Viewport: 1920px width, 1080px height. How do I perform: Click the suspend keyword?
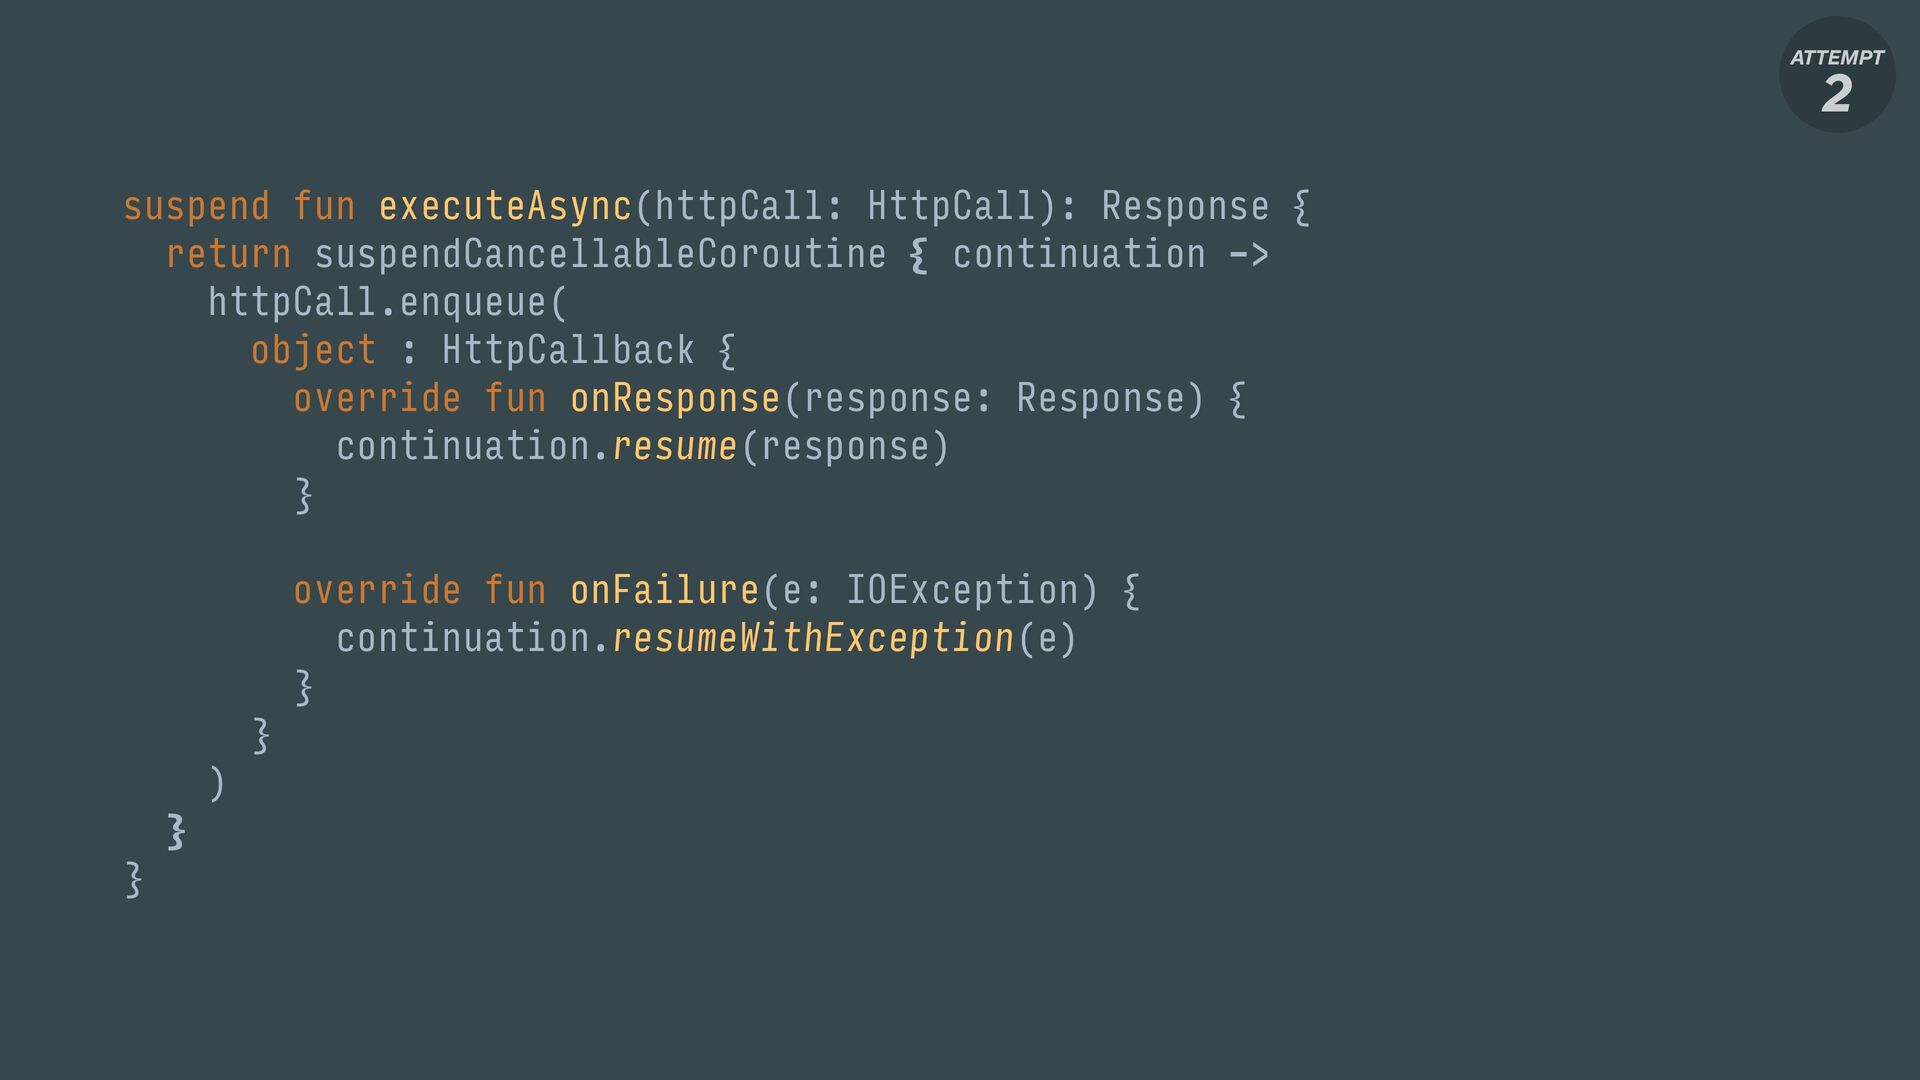pos(196,207)
